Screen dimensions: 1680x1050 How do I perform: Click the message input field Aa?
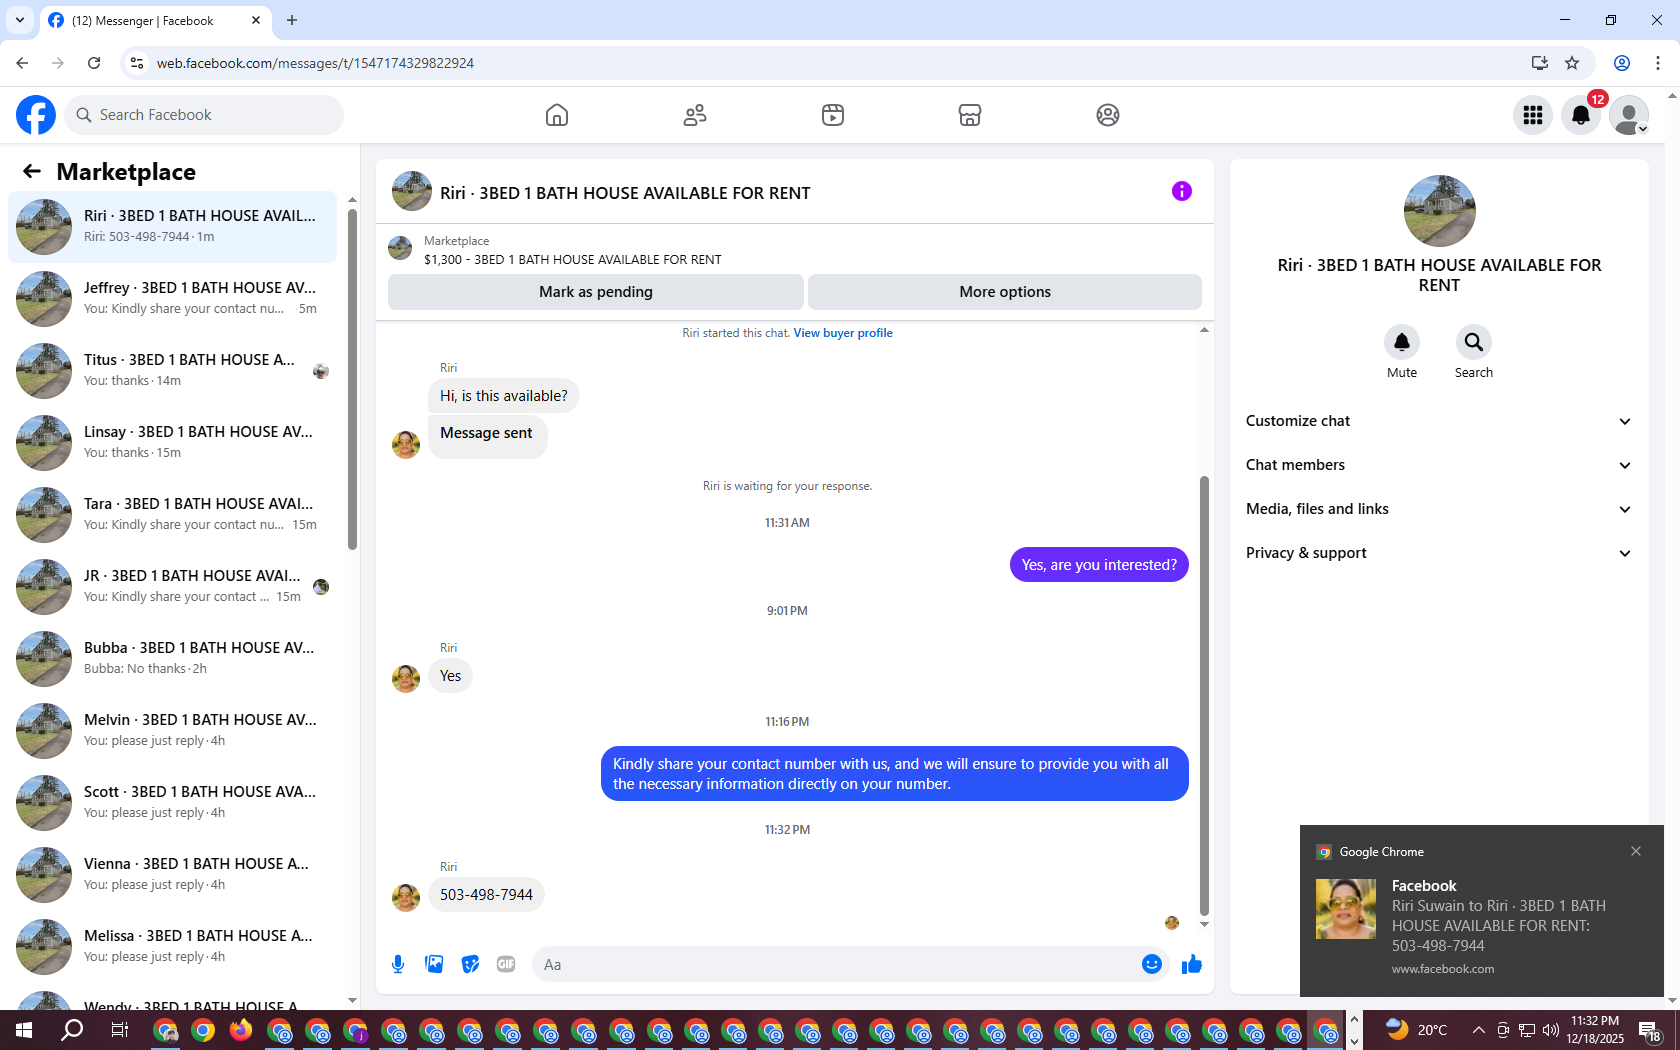coord(835,964)
